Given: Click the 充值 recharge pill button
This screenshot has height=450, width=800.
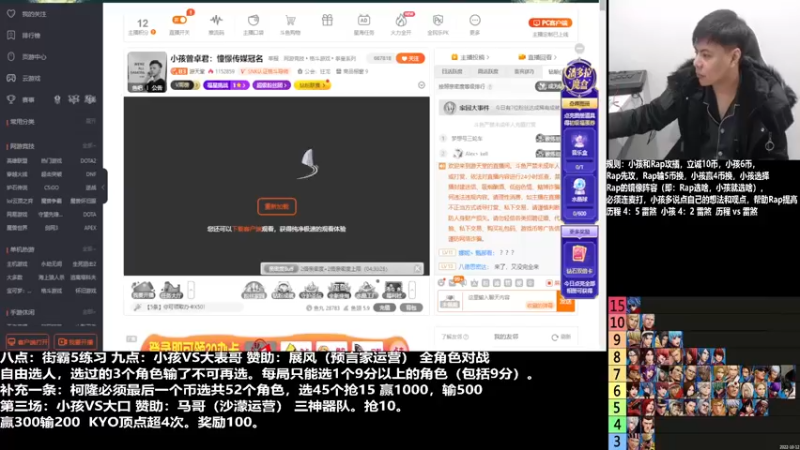Looking at the screenshot, I should [384, 308].
